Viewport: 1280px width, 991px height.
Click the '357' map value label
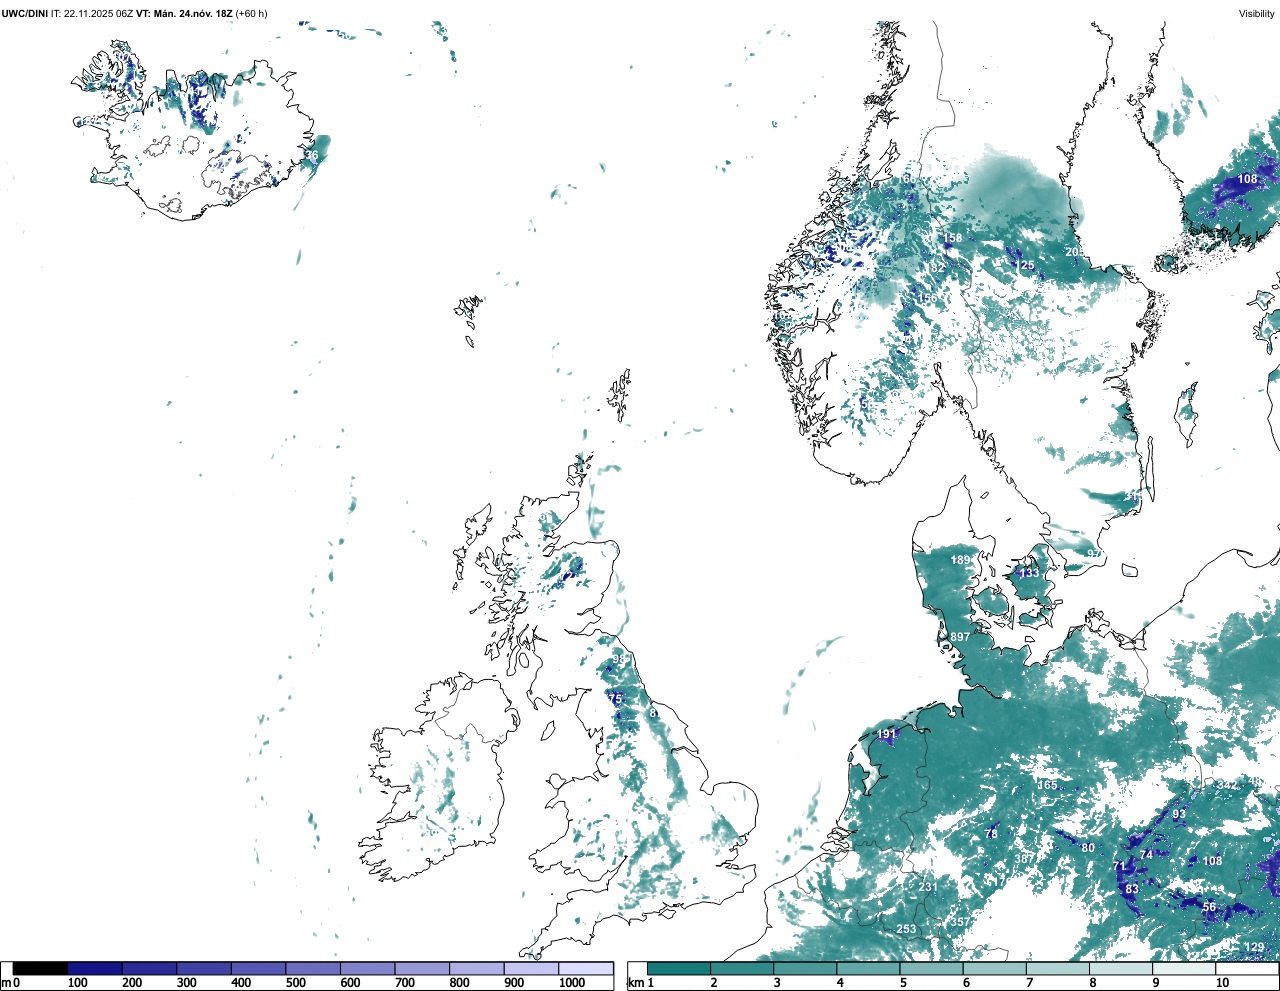(960, 922)
